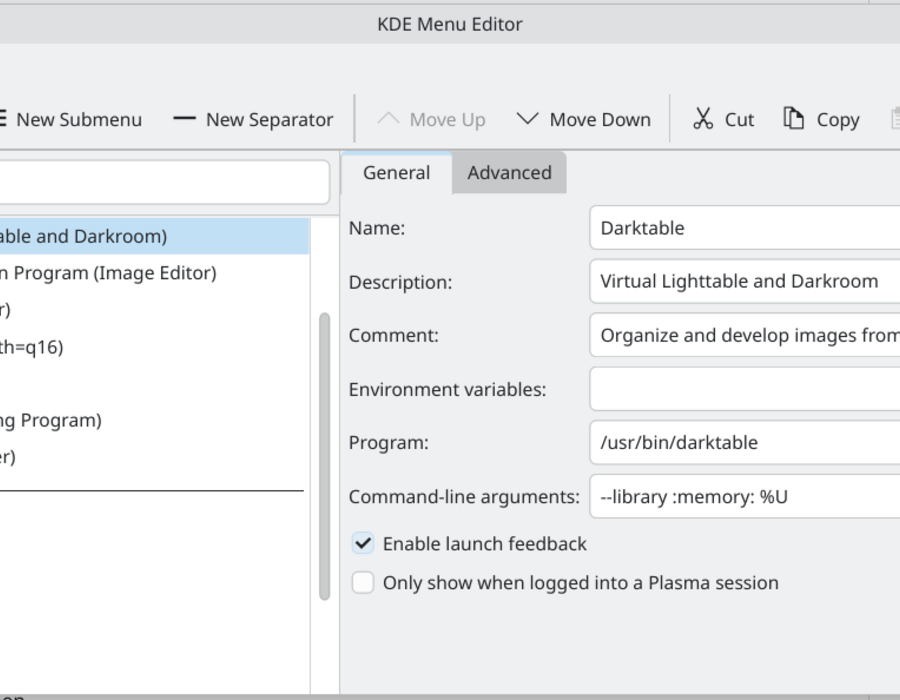Click the Program path field
This screenshot has width=900, height=700.
(745, 442)
